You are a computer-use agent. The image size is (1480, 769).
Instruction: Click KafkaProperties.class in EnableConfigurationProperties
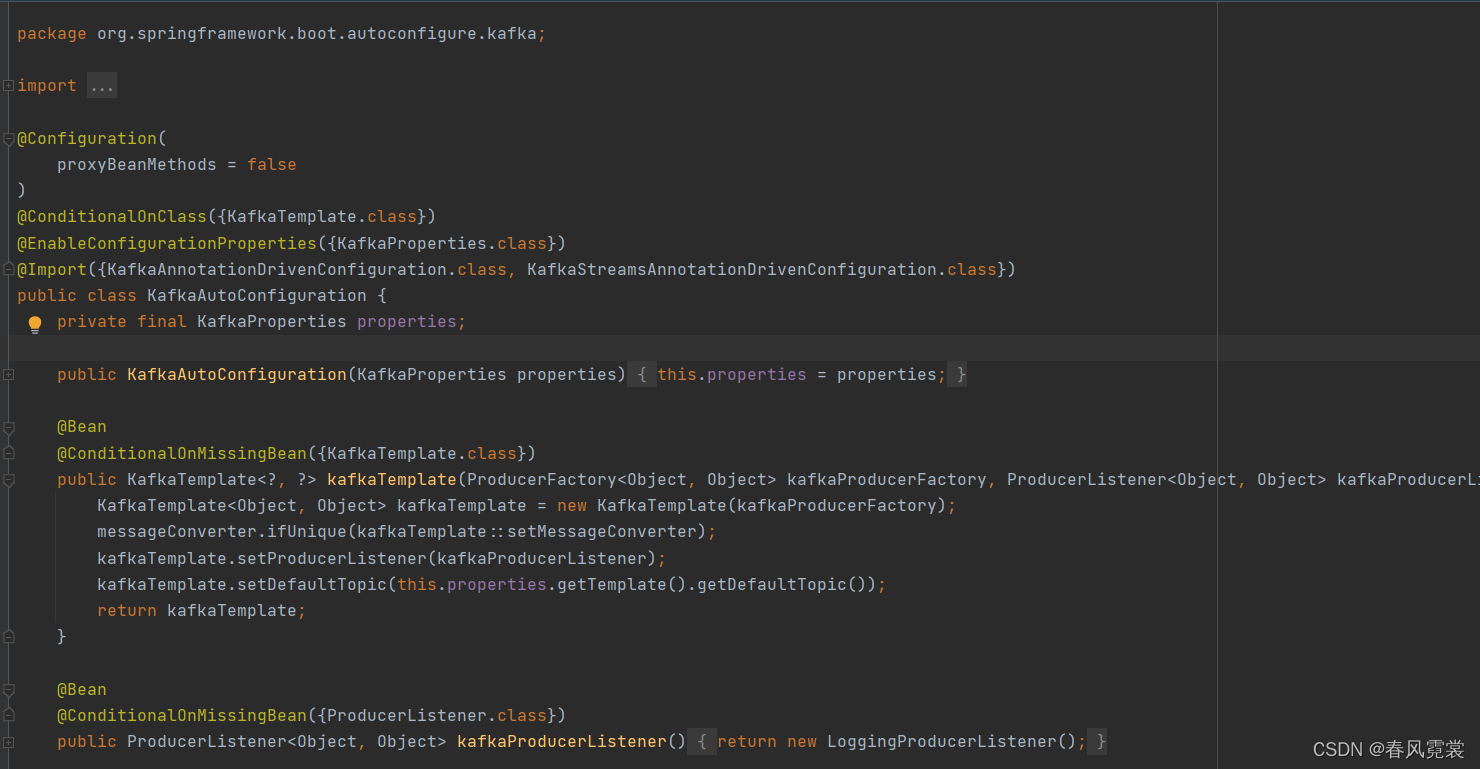pyautogui.click(x=442, y=243)
